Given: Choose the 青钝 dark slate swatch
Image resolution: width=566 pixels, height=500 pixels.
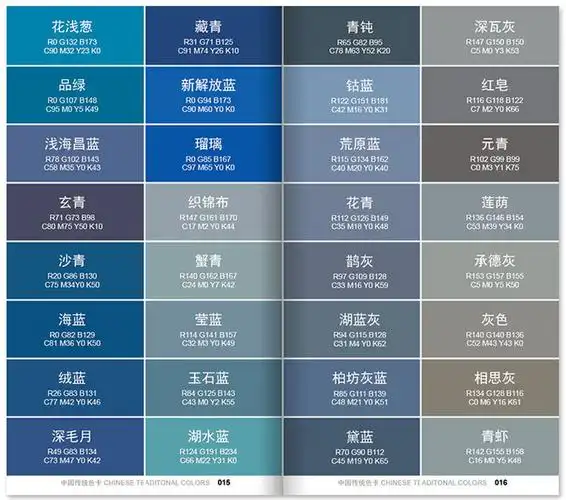Looking at the screenshot, I should click(x=352, y=35).
